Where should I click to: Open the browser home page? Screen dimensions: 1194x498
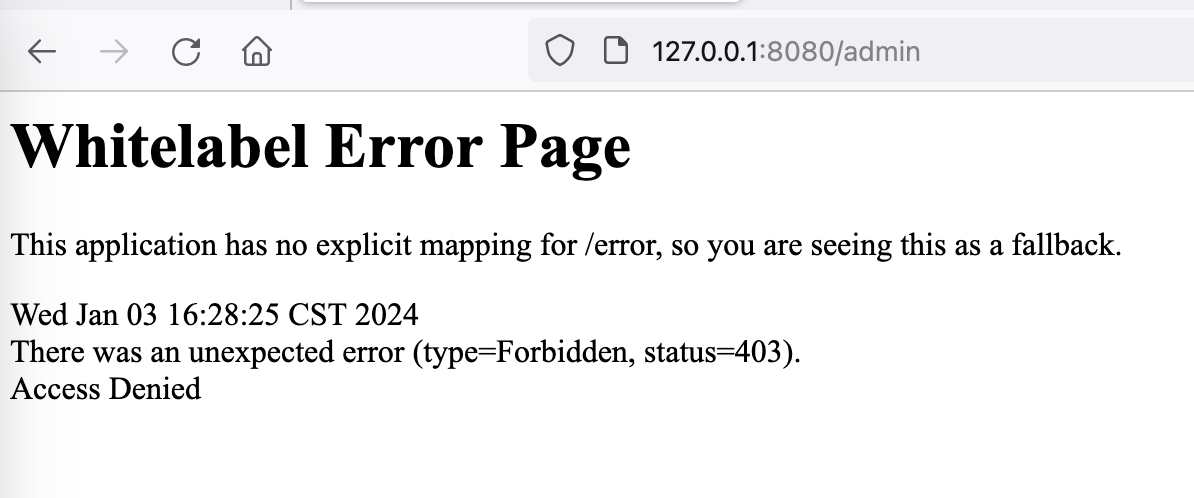[x=257, y=52]
